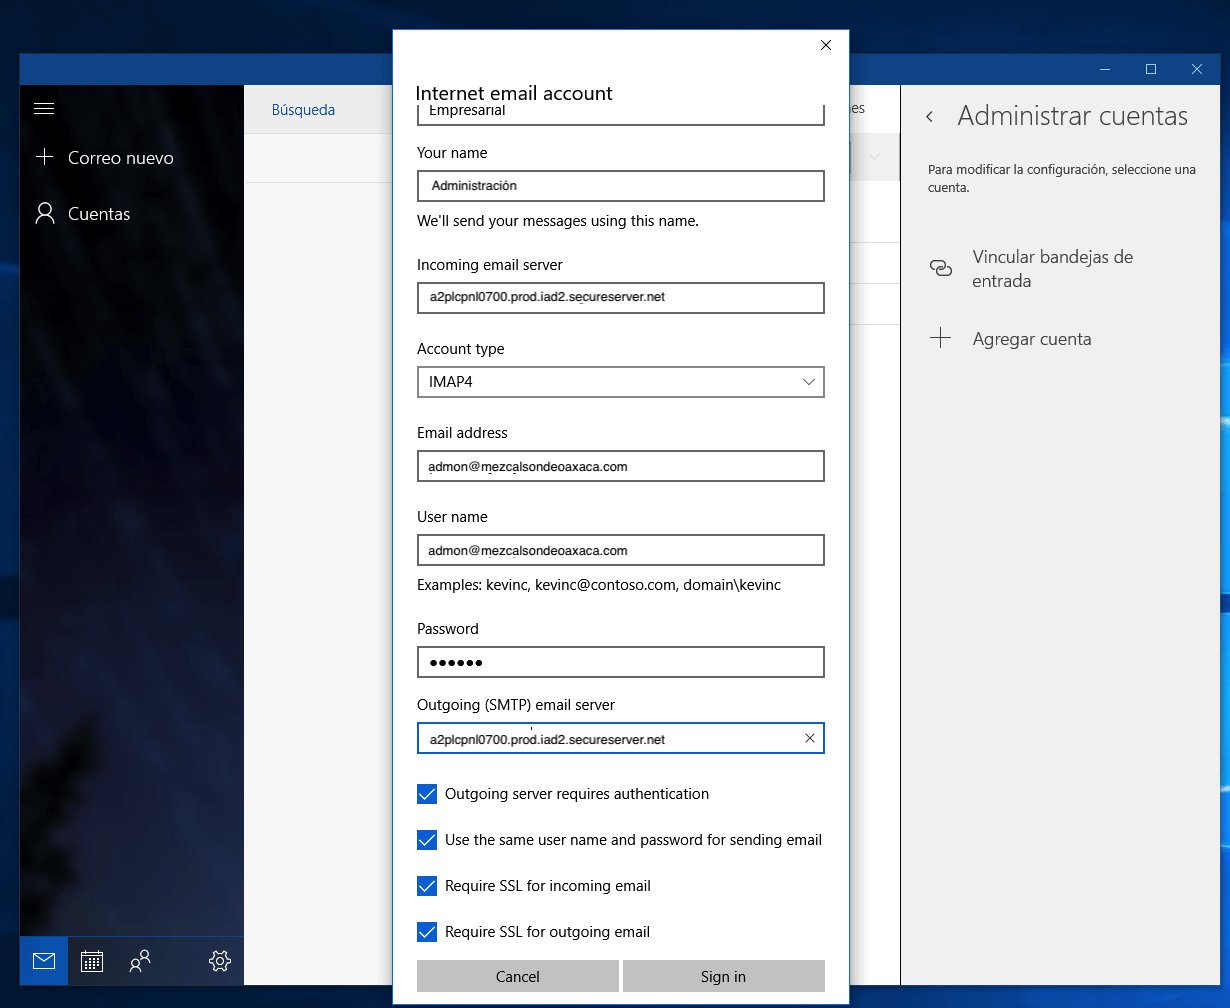This screenshot has height=1008, width=1230.
Task: Uncheck Use the same user name and password
Action: point(427,840)
